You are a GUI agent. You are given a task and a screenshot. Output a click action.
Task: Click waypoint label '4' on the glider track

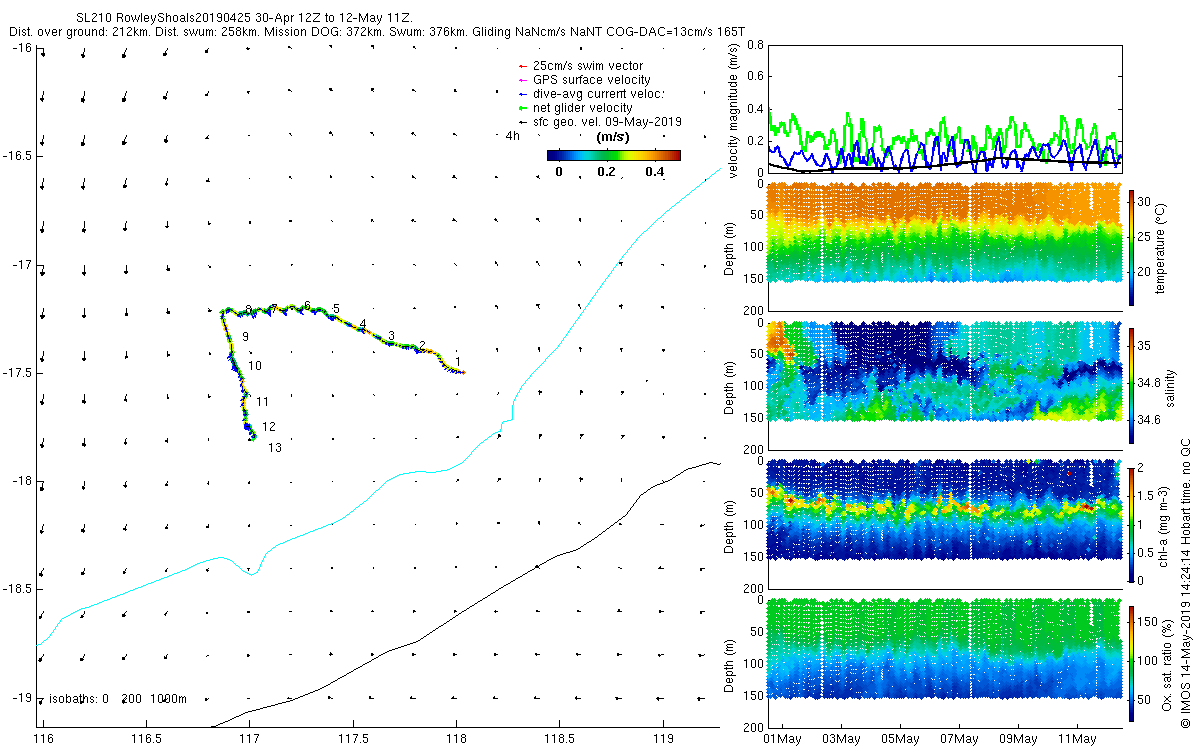(363, 324)
